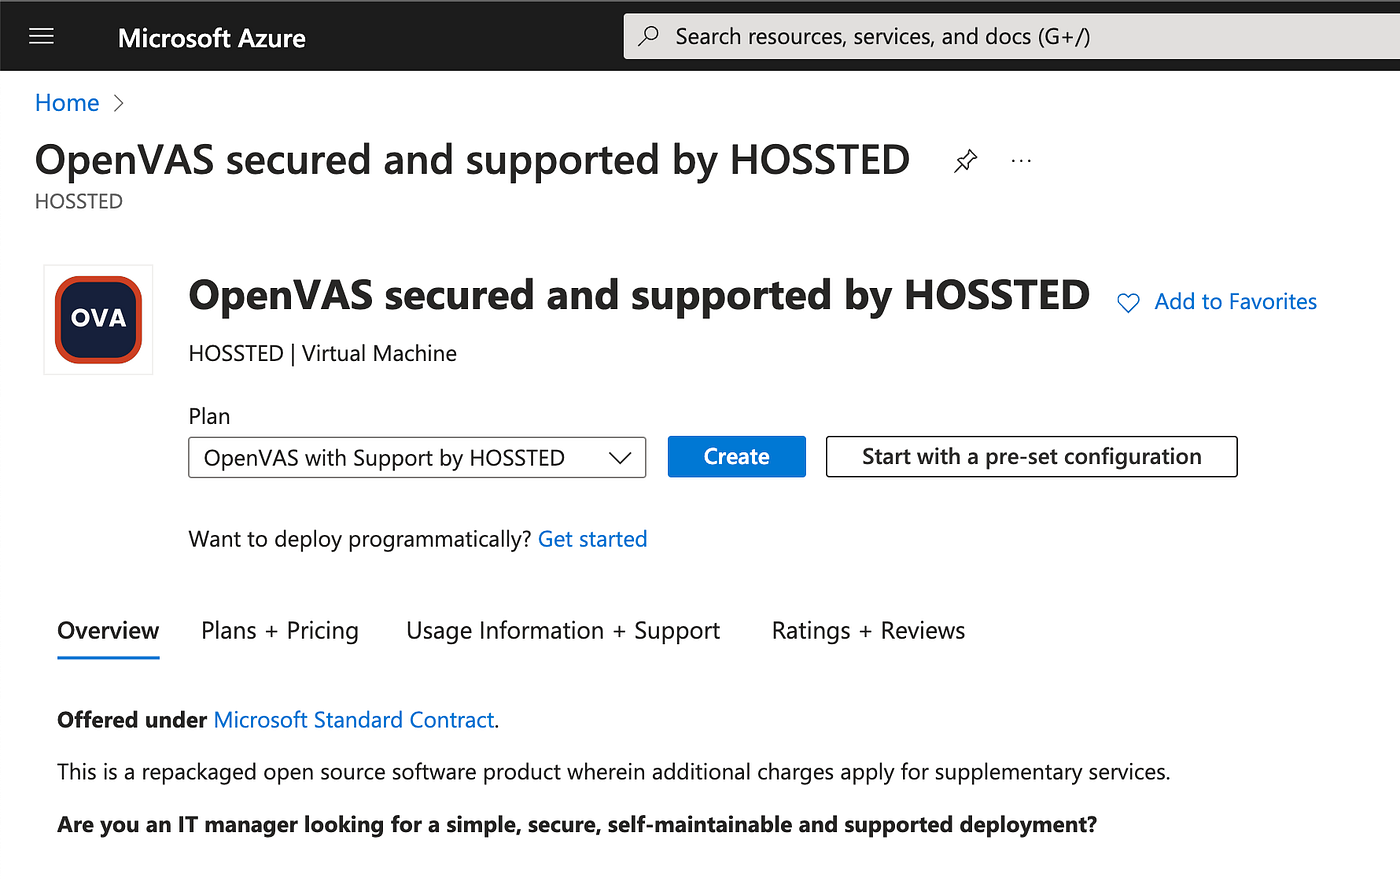Viewport: 1400px width, 881px height.
Task: Choose Start with a pre-set configuration
Action: 1031,456
